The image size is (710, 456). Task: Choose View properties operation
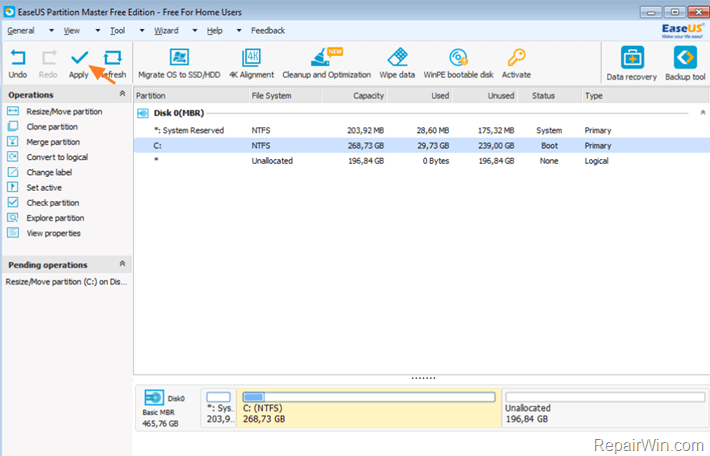click(x=53, y=233)
